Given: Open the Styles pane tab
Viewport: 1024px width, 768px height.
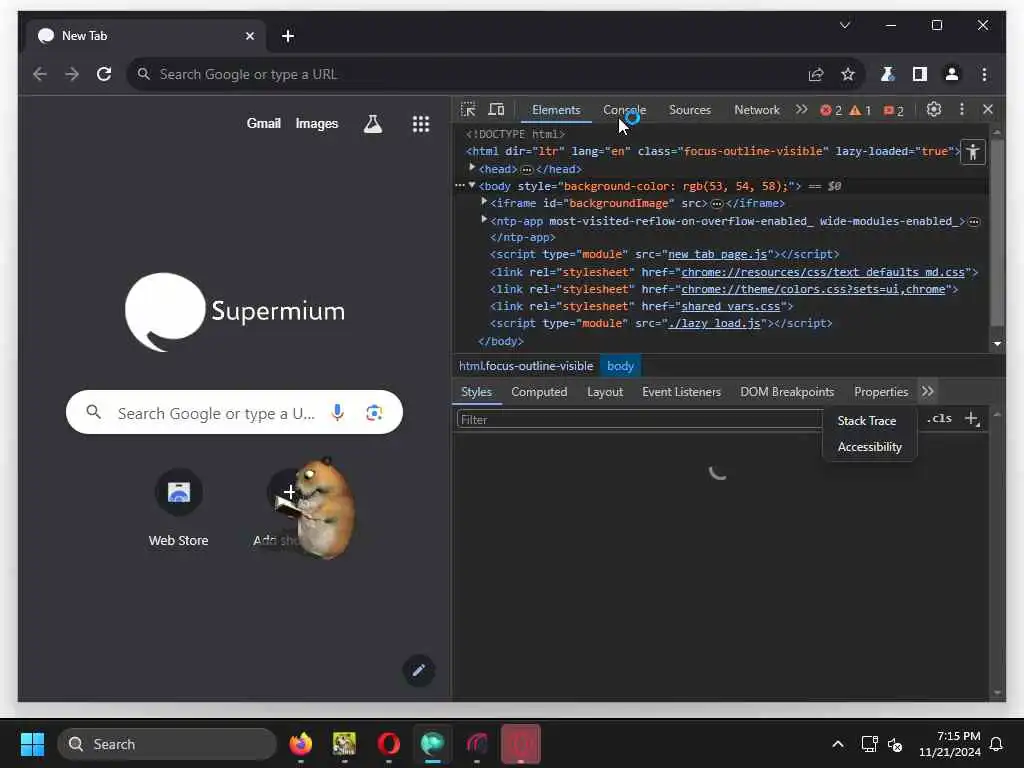Looking at the screenshot, I should point(476,392).
